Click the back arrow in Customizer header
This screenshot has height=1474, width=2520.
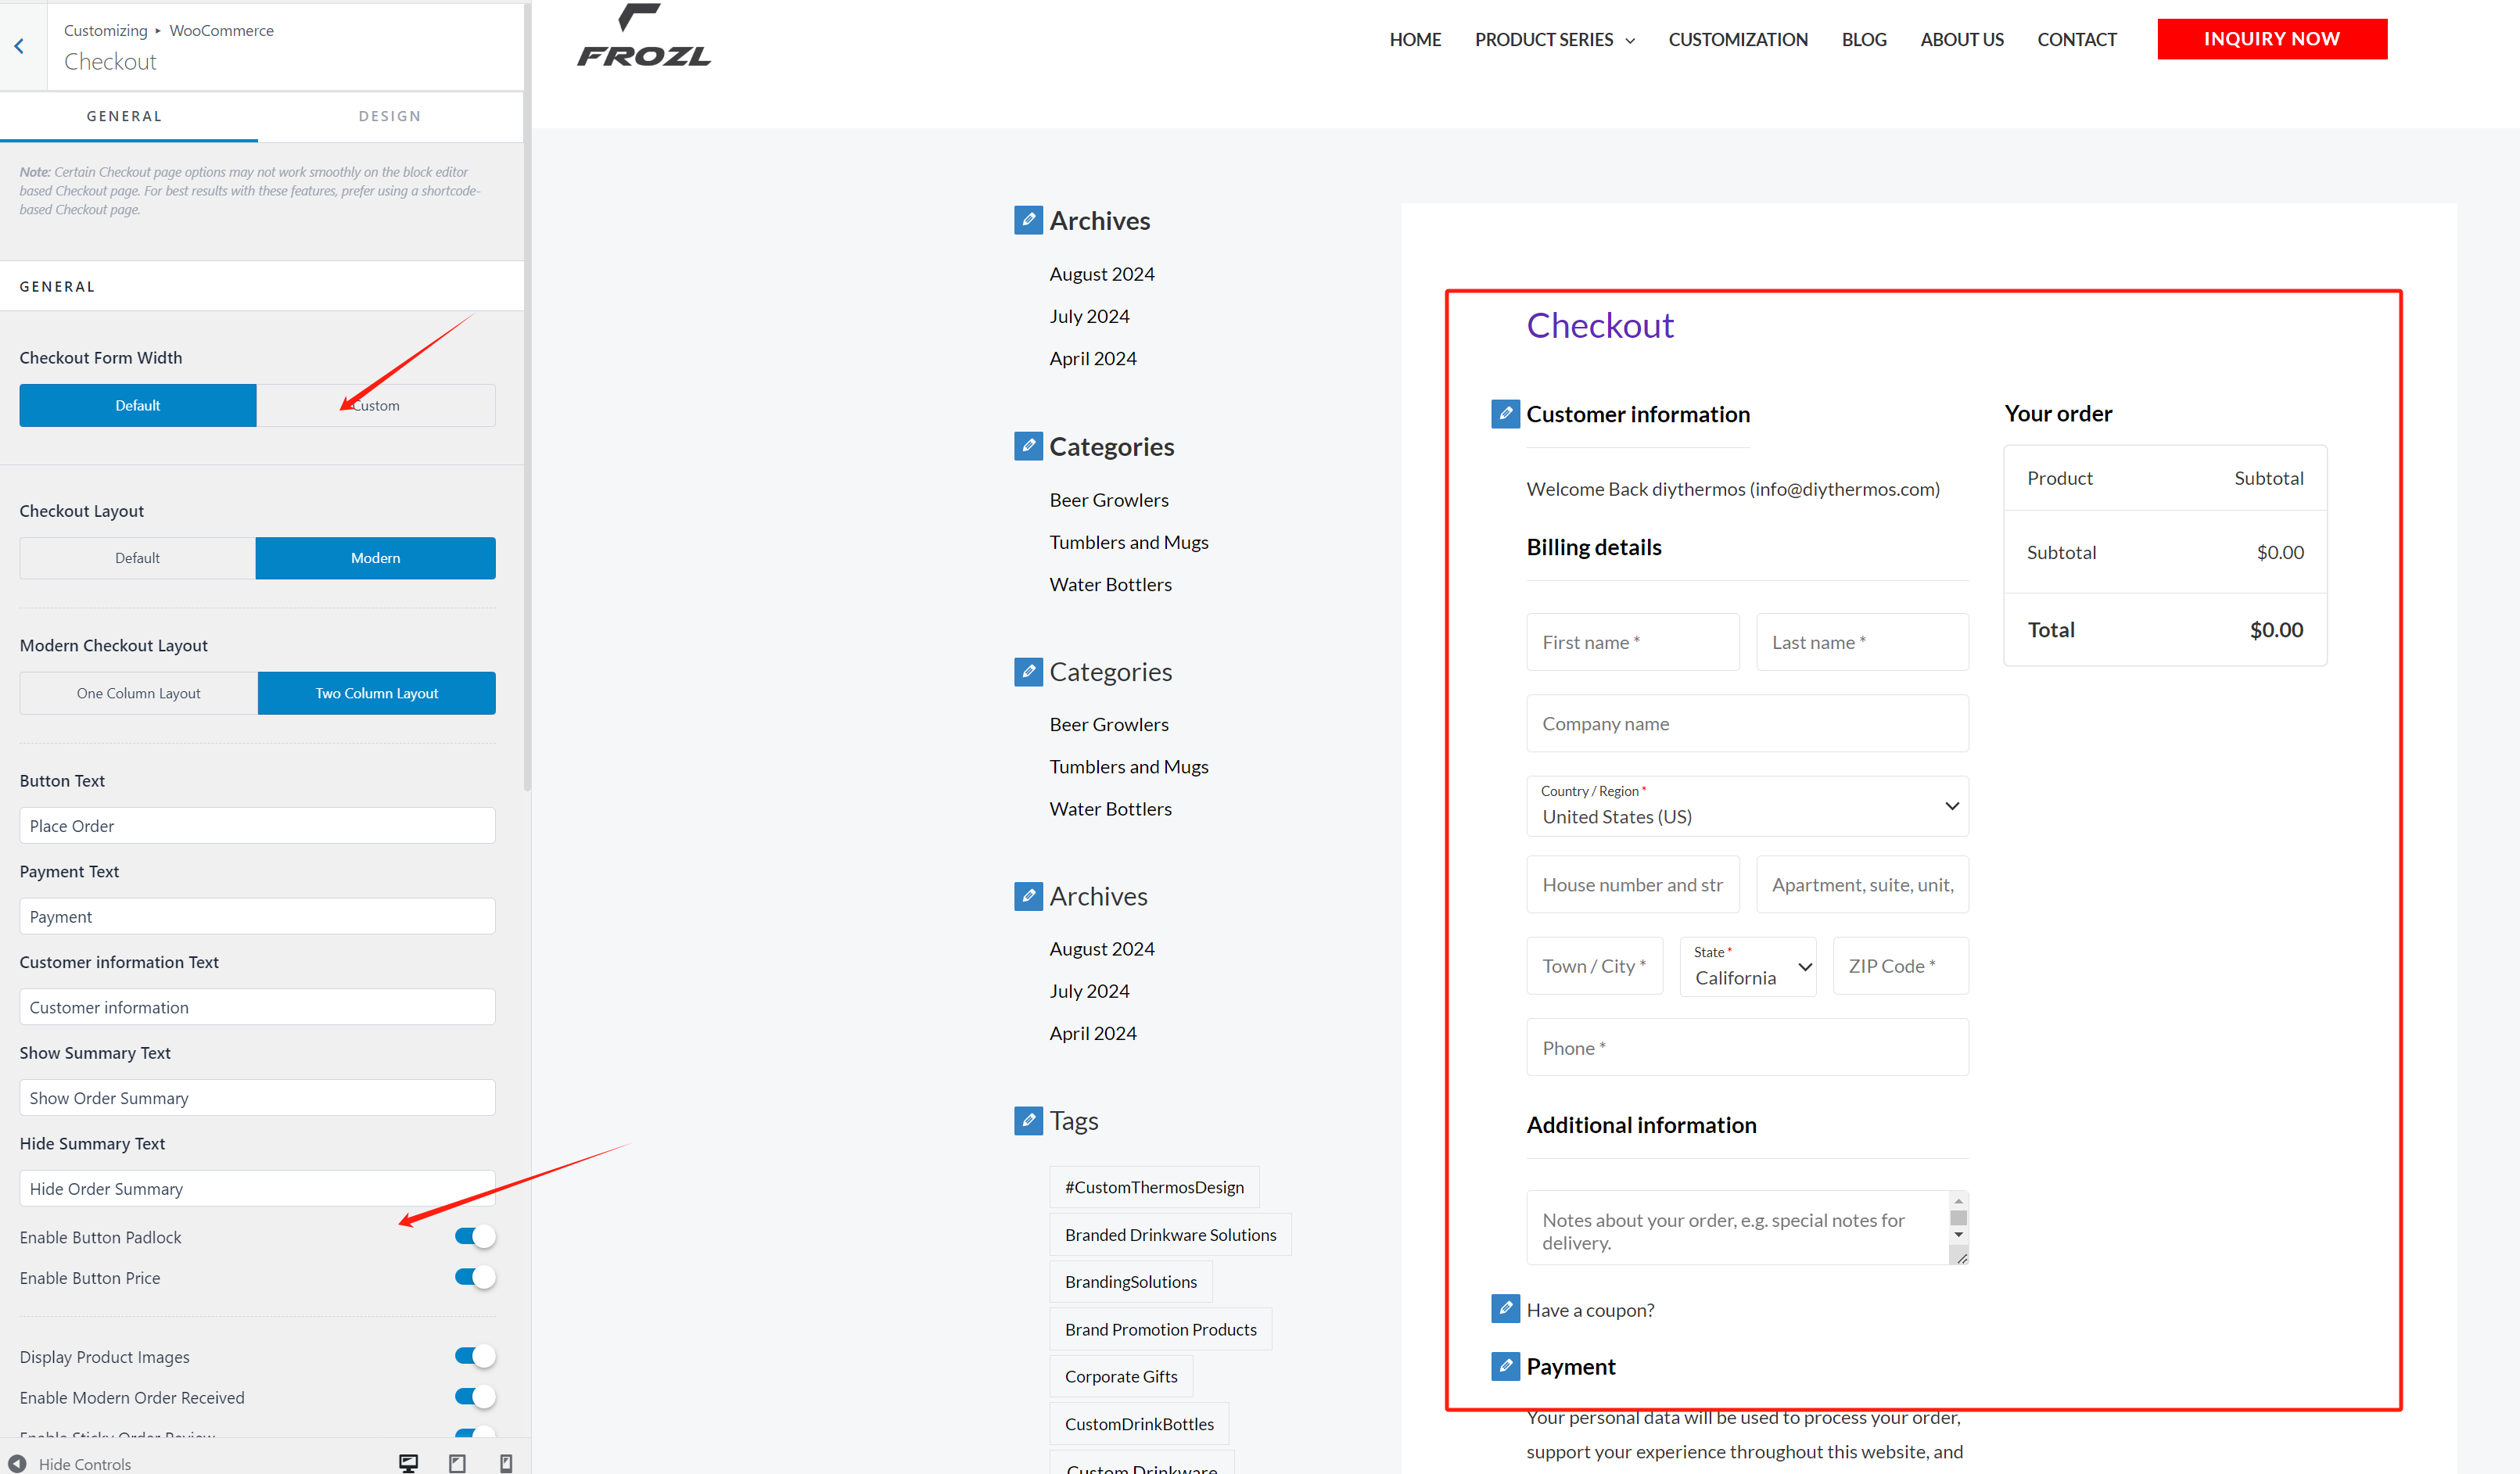coord(19,46)
